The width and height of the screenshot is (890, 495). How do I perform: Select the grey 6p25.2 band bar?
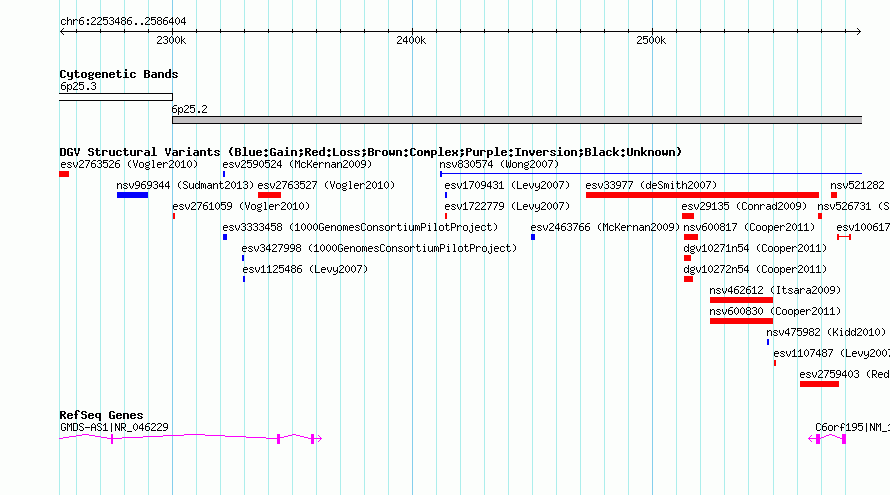pyautogui.click(x=517, y=120)
